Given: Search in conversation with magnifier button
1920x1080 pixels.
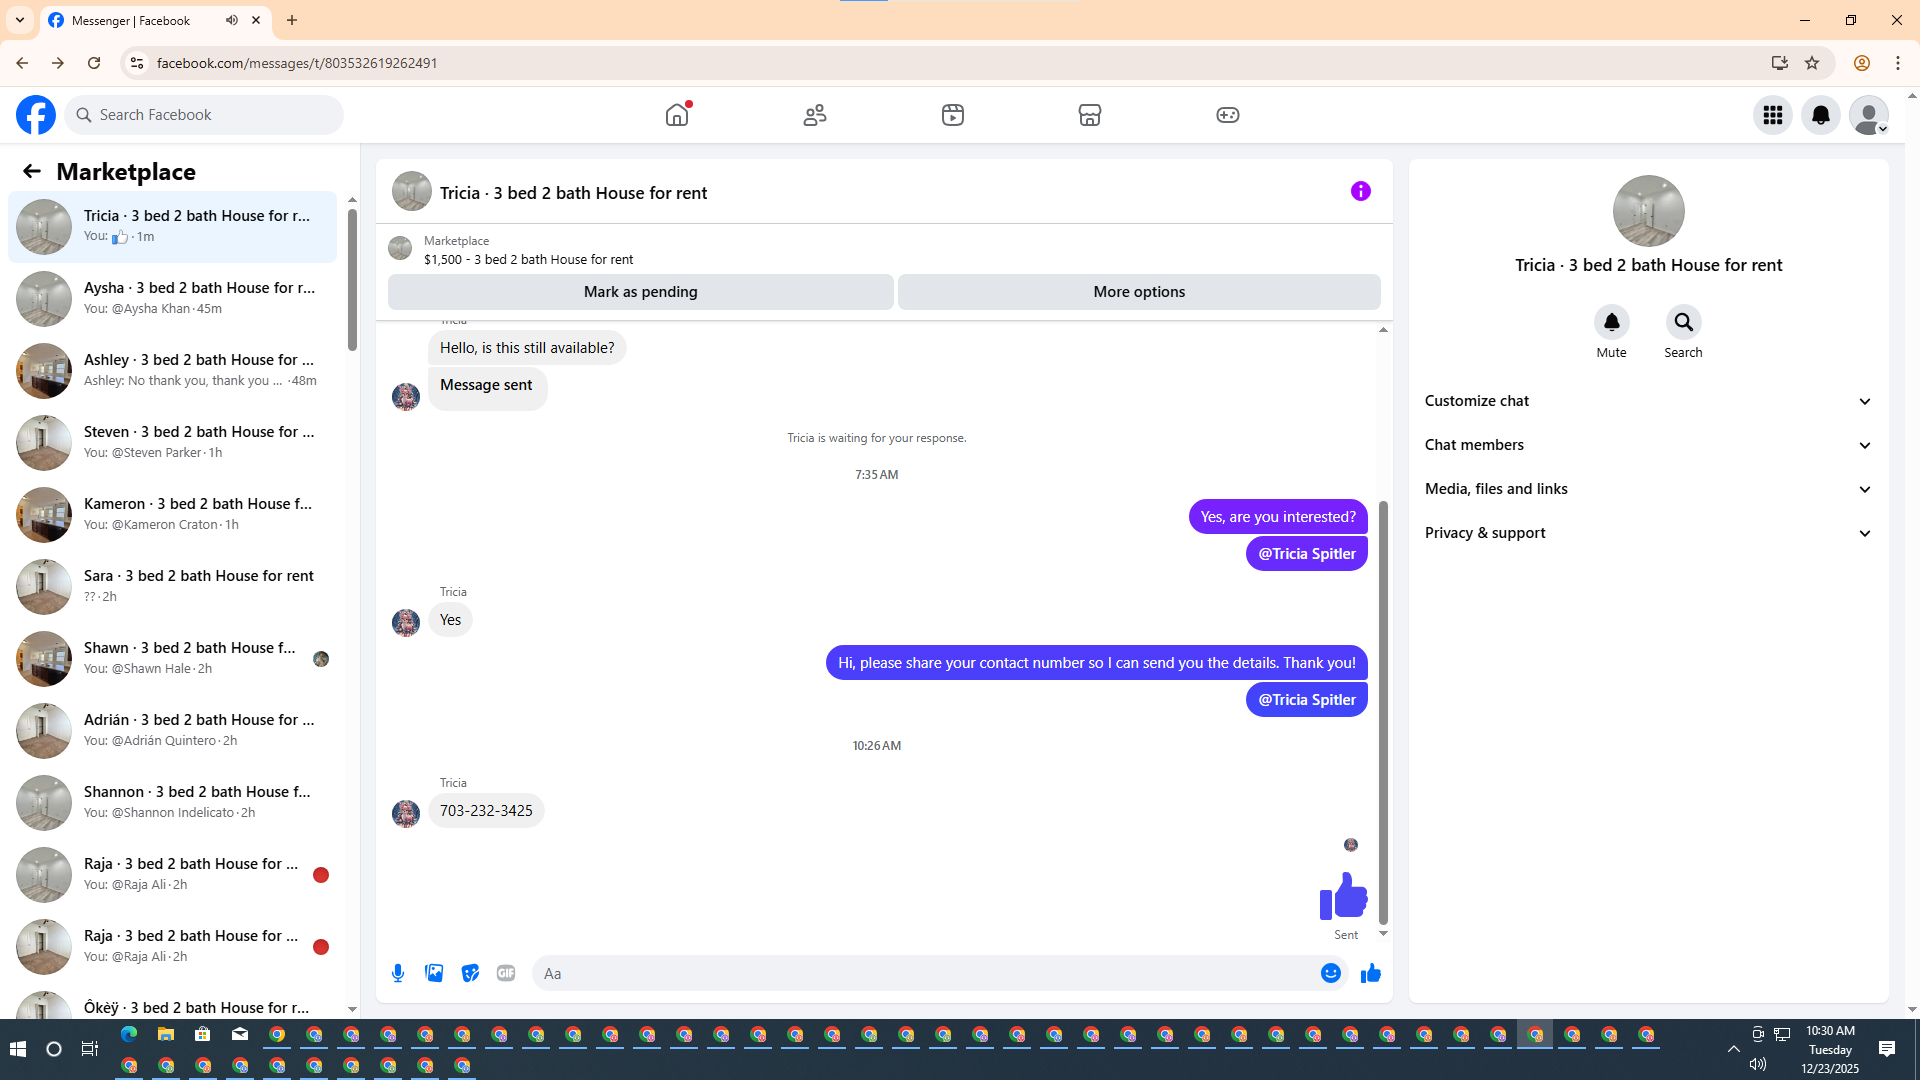Looking at the screenshot, I should [1683, 322].
